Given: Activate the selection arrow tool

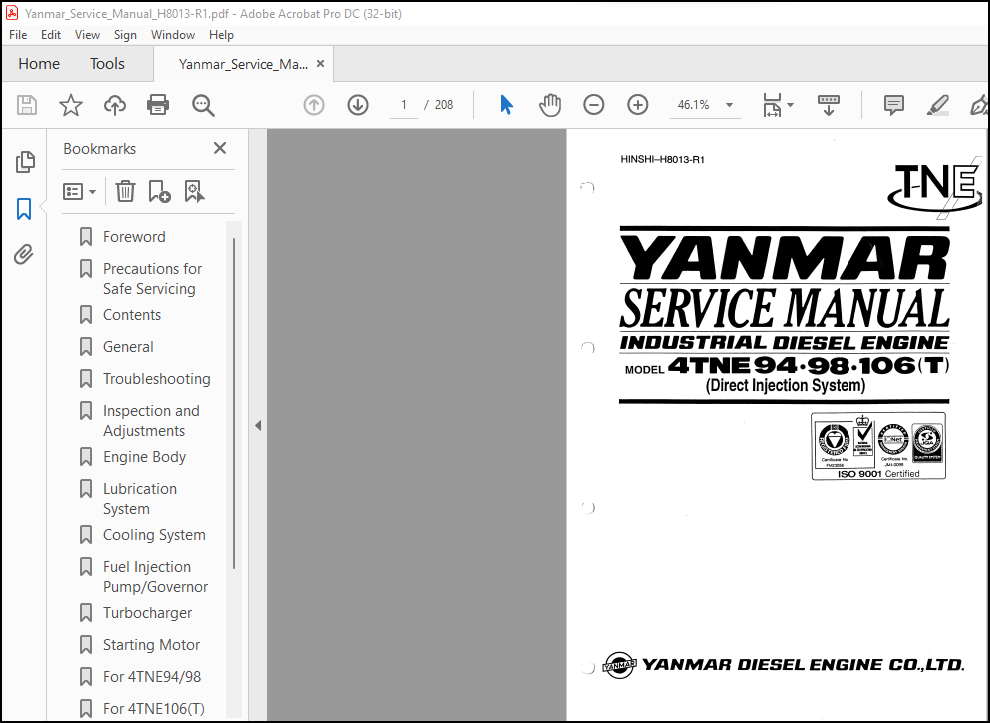Looking at the screenshot, I should [506, 105].
